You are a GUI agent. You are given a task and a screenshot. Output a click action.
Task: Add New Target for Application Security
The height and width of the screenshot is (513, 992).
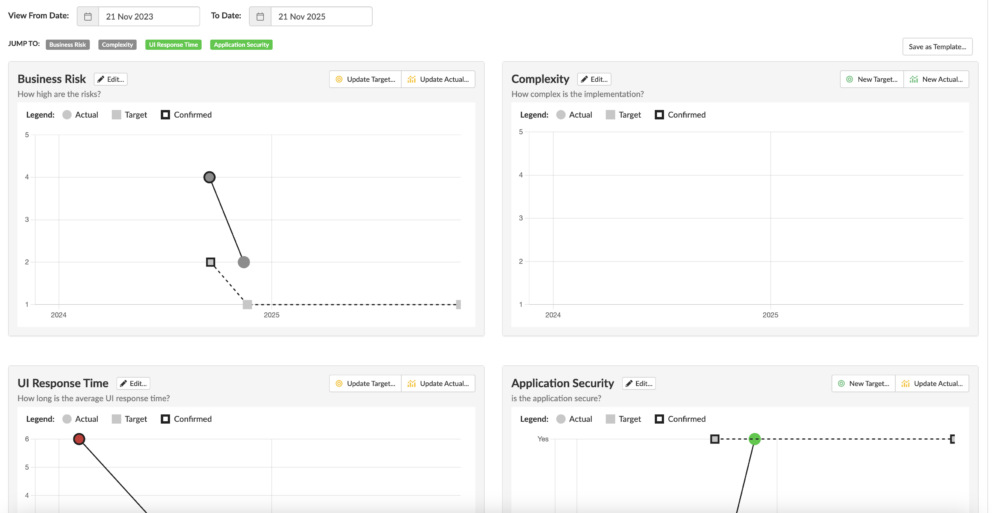click(864, 383)
